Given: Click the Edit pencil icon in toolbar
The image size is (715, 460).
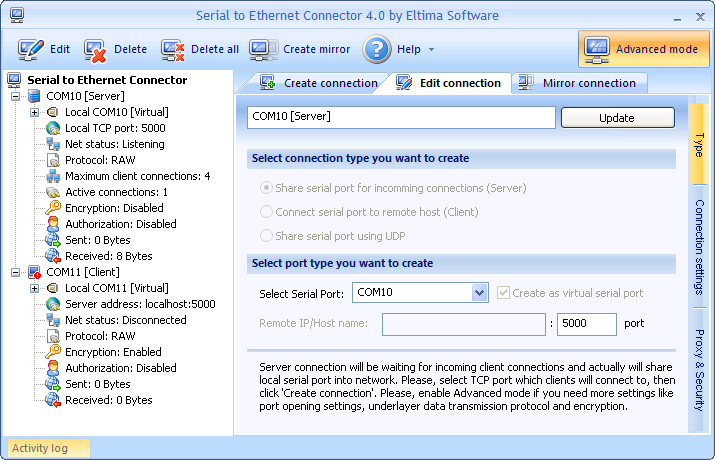Looking at the screenshot, I should (31, 49).
